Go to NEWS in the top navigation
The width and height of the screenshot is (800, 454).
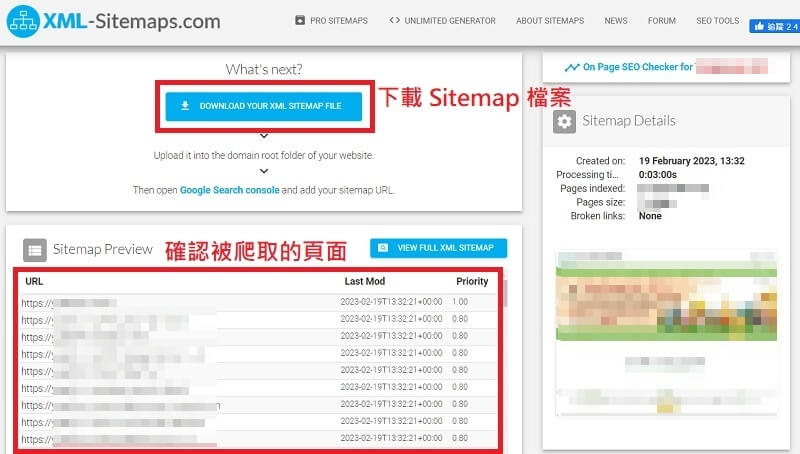coord(616,21)
